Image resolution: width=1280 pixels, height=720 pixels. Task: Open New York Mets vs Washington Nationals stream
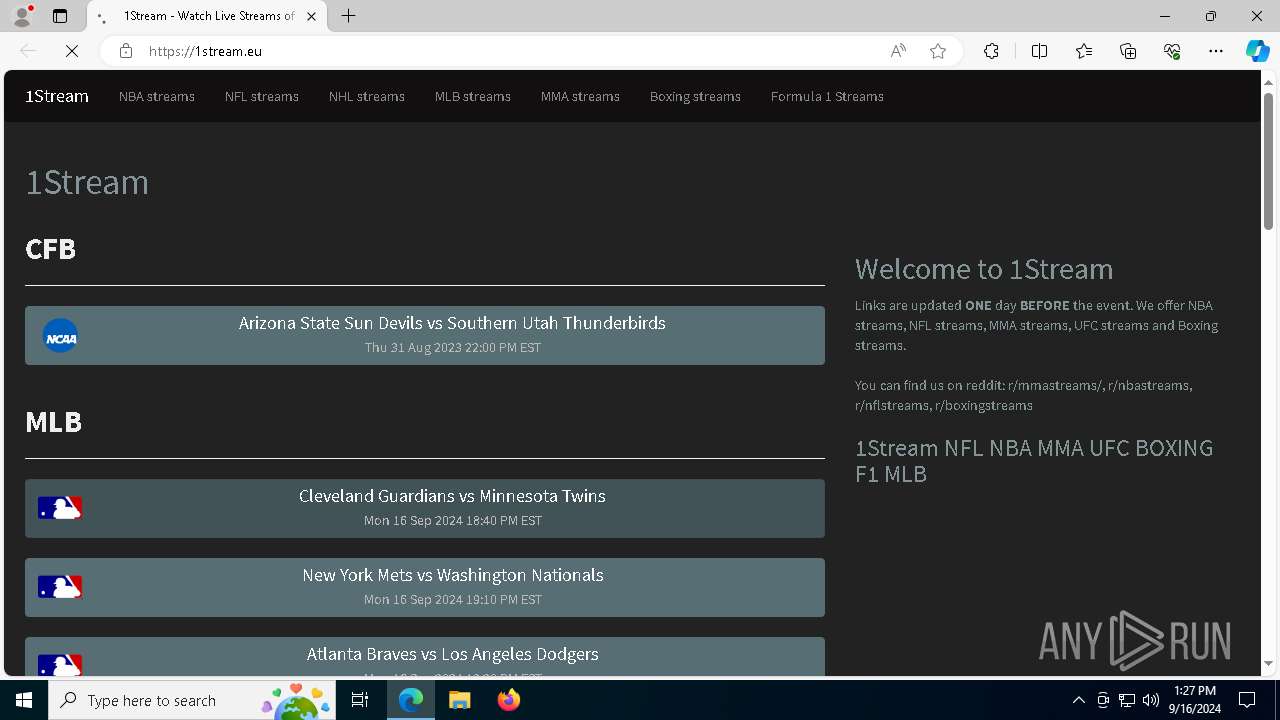[x=425, y=587]
